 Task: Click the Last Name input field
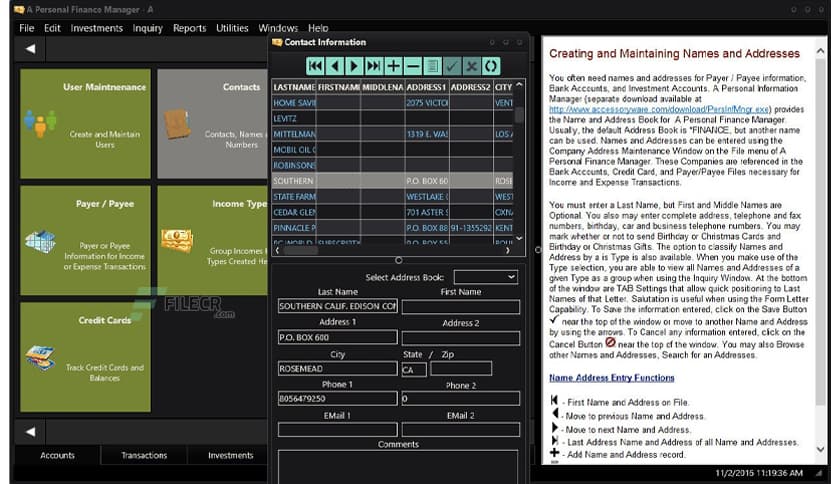(337, 306)
